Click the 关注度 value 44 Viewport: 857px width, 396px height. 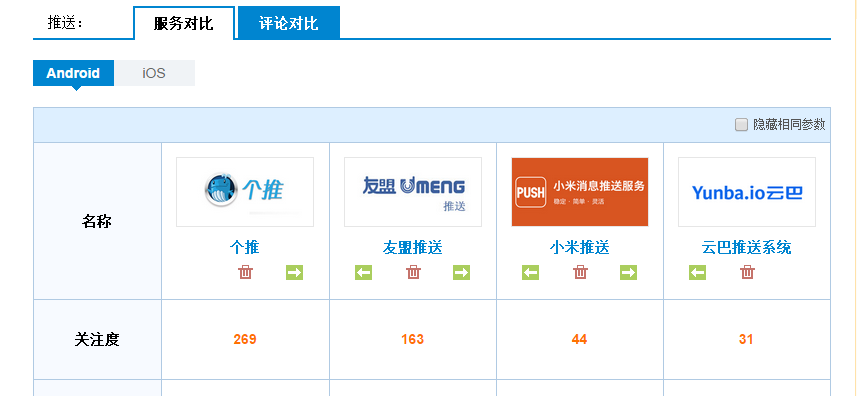click(x=579, y=340)
